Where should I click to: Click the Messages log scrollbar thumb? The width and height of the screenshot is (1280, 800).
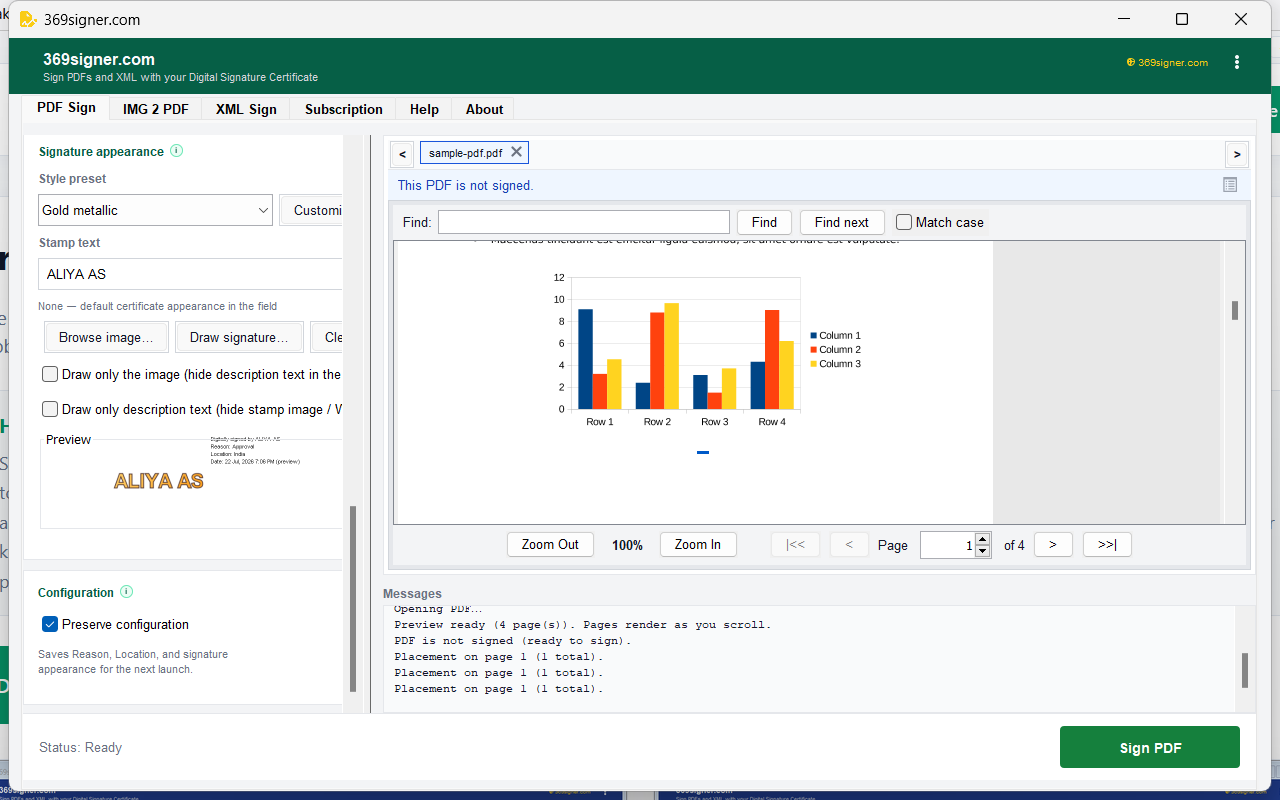point(1245,670)
